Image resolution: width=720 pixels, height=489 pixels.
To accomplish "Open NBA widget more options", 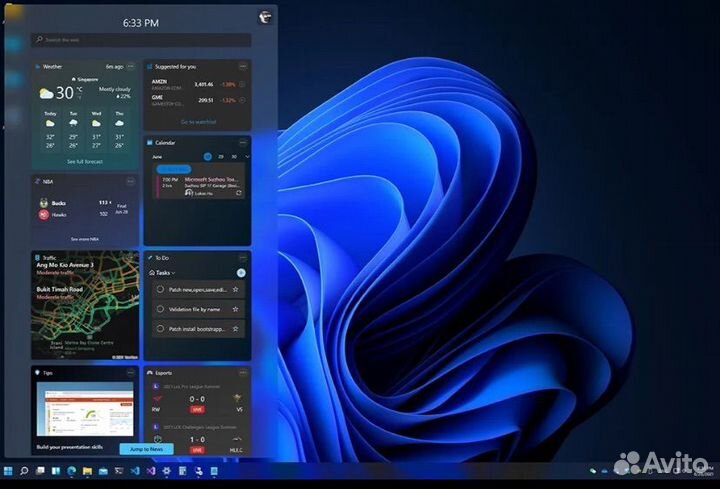I will coord(130,181).
